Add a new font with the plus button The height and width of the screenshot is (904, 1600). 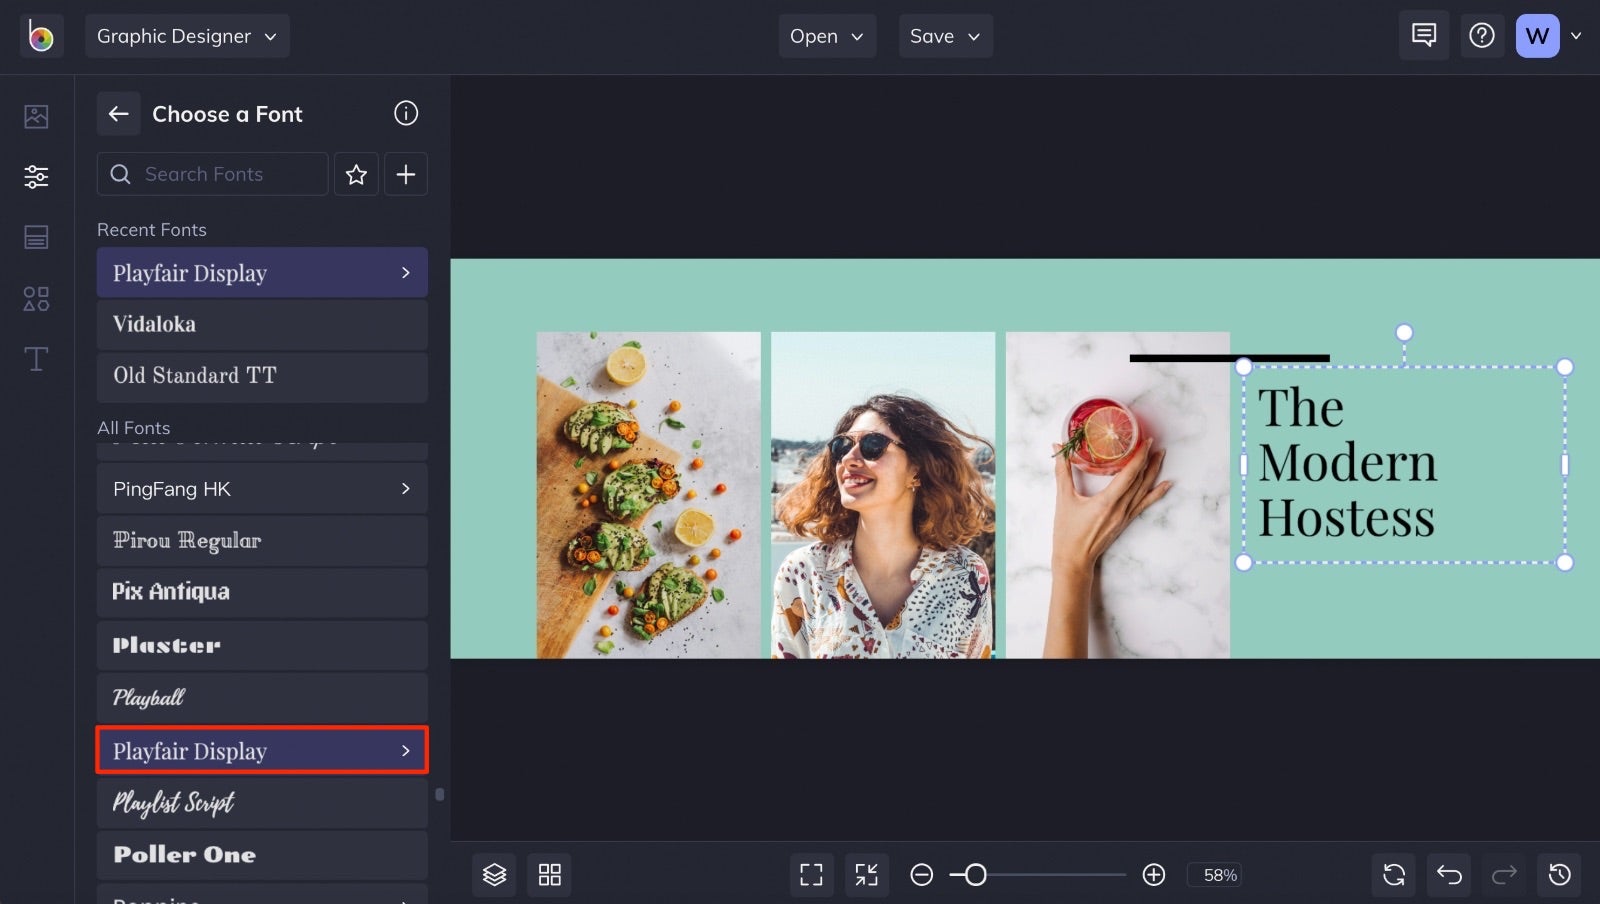406,174
